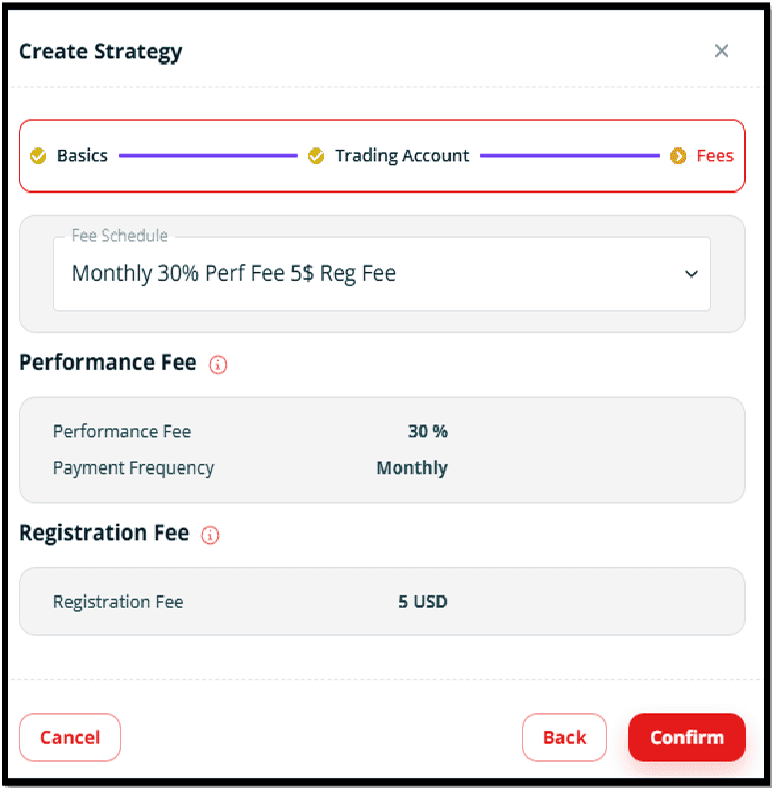Click the 30 % performance fee value
Viewport: 772px width, 788px height.
[428, 431]
